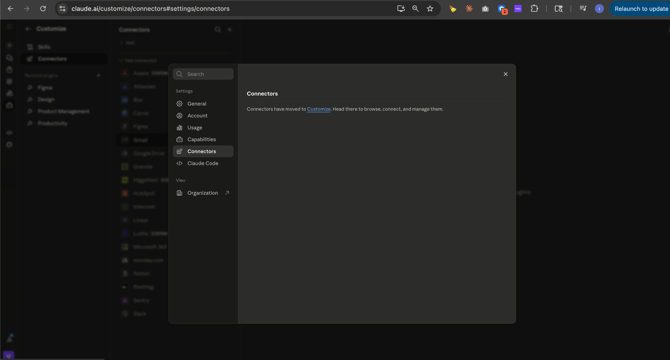This screenshot has width=670, height=360.
Task: Open the media controls icon in the toolbar
Action: click(583, 9)
